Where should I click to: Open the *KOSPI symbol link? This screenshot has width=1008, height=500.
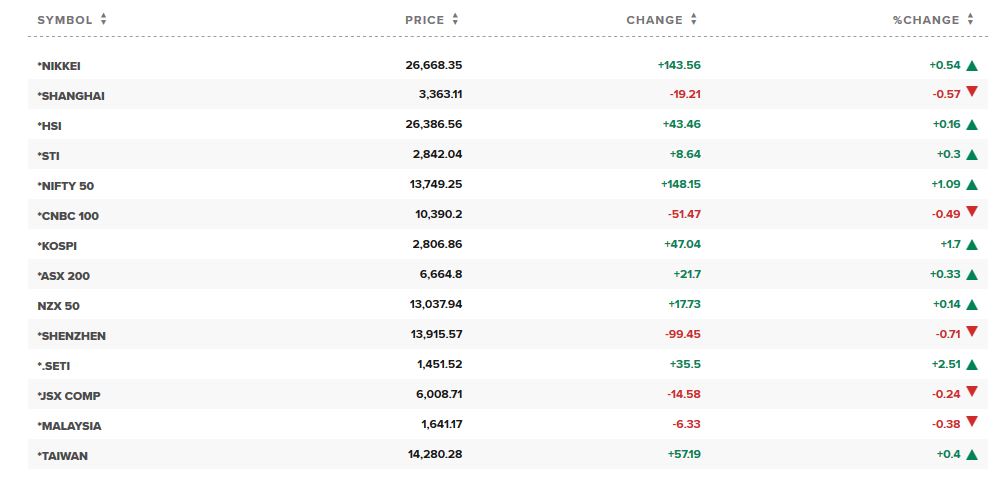point(57,246)
